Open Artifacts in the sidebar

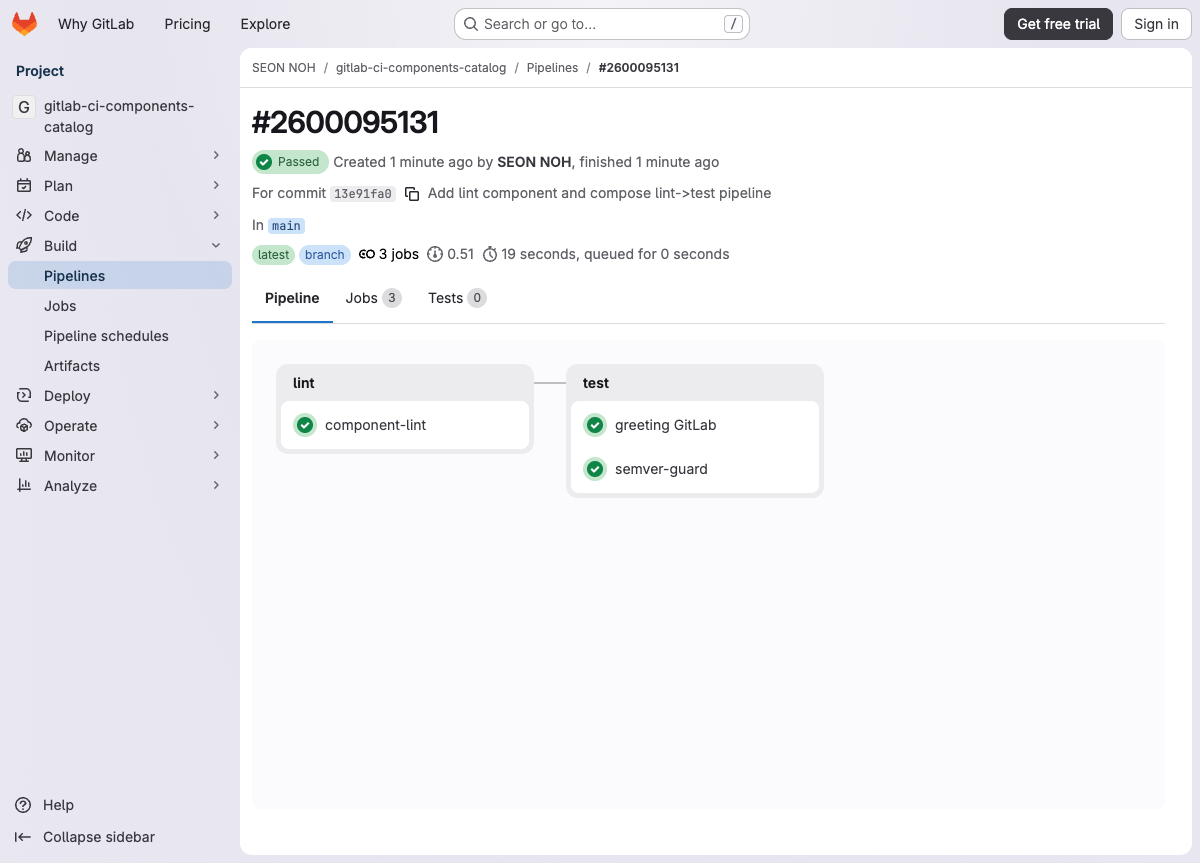[120, 366]
